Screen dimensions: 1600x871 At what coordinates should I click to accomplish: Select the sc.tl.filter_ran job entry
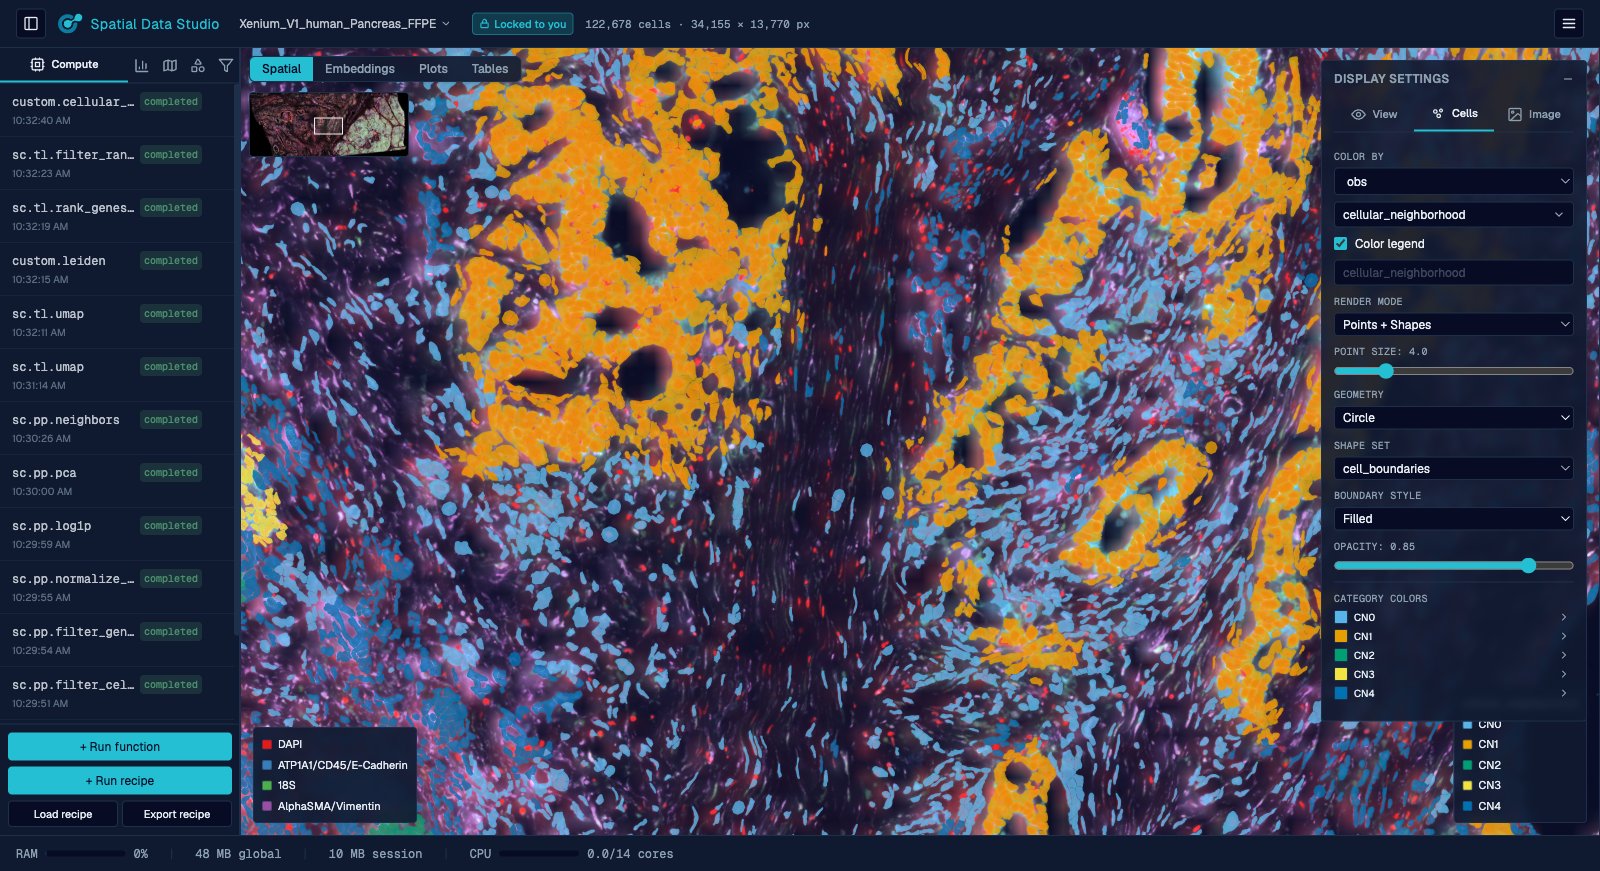point(117,163)
